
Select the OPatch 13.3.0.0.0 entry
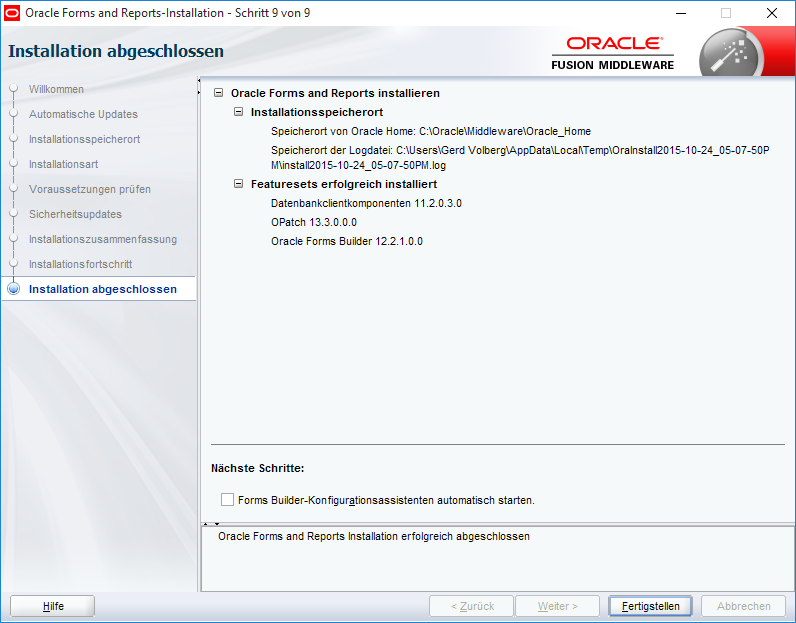(x=314, y=222)
